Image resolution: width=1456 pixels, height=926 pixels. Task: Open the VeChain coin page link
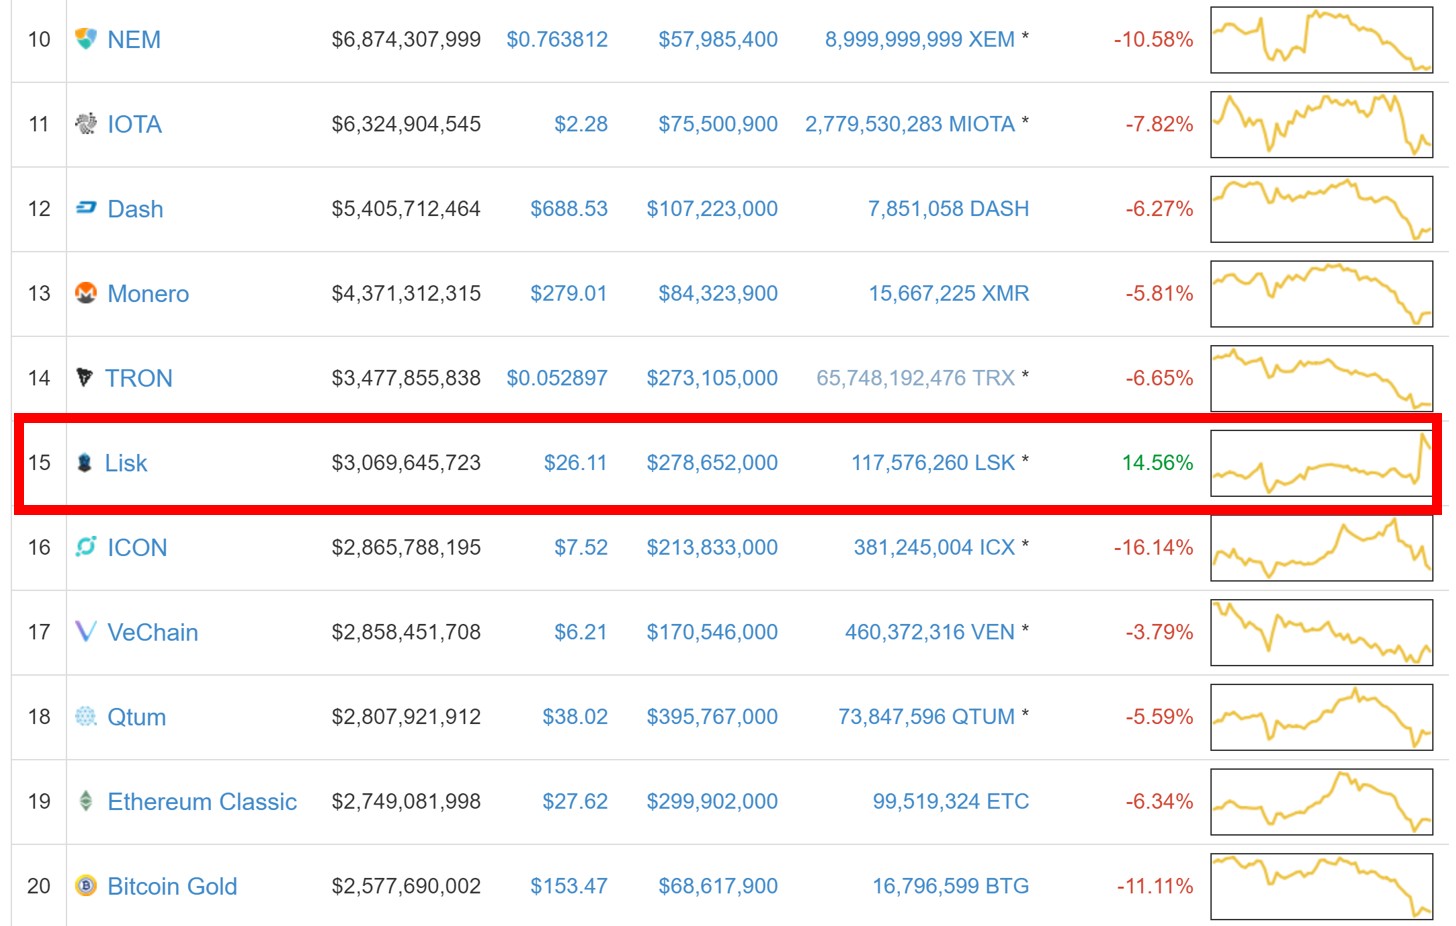tap(153, 632)
